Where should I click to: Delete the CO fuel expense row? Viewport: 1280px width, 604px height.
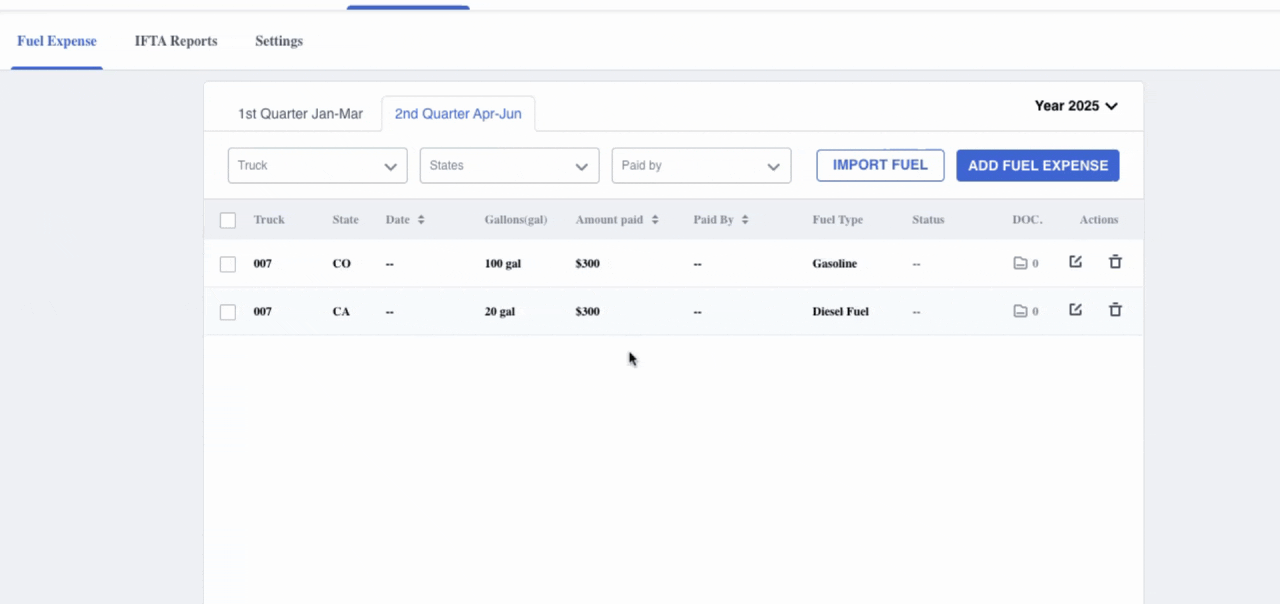click(x=1115, y=262)
